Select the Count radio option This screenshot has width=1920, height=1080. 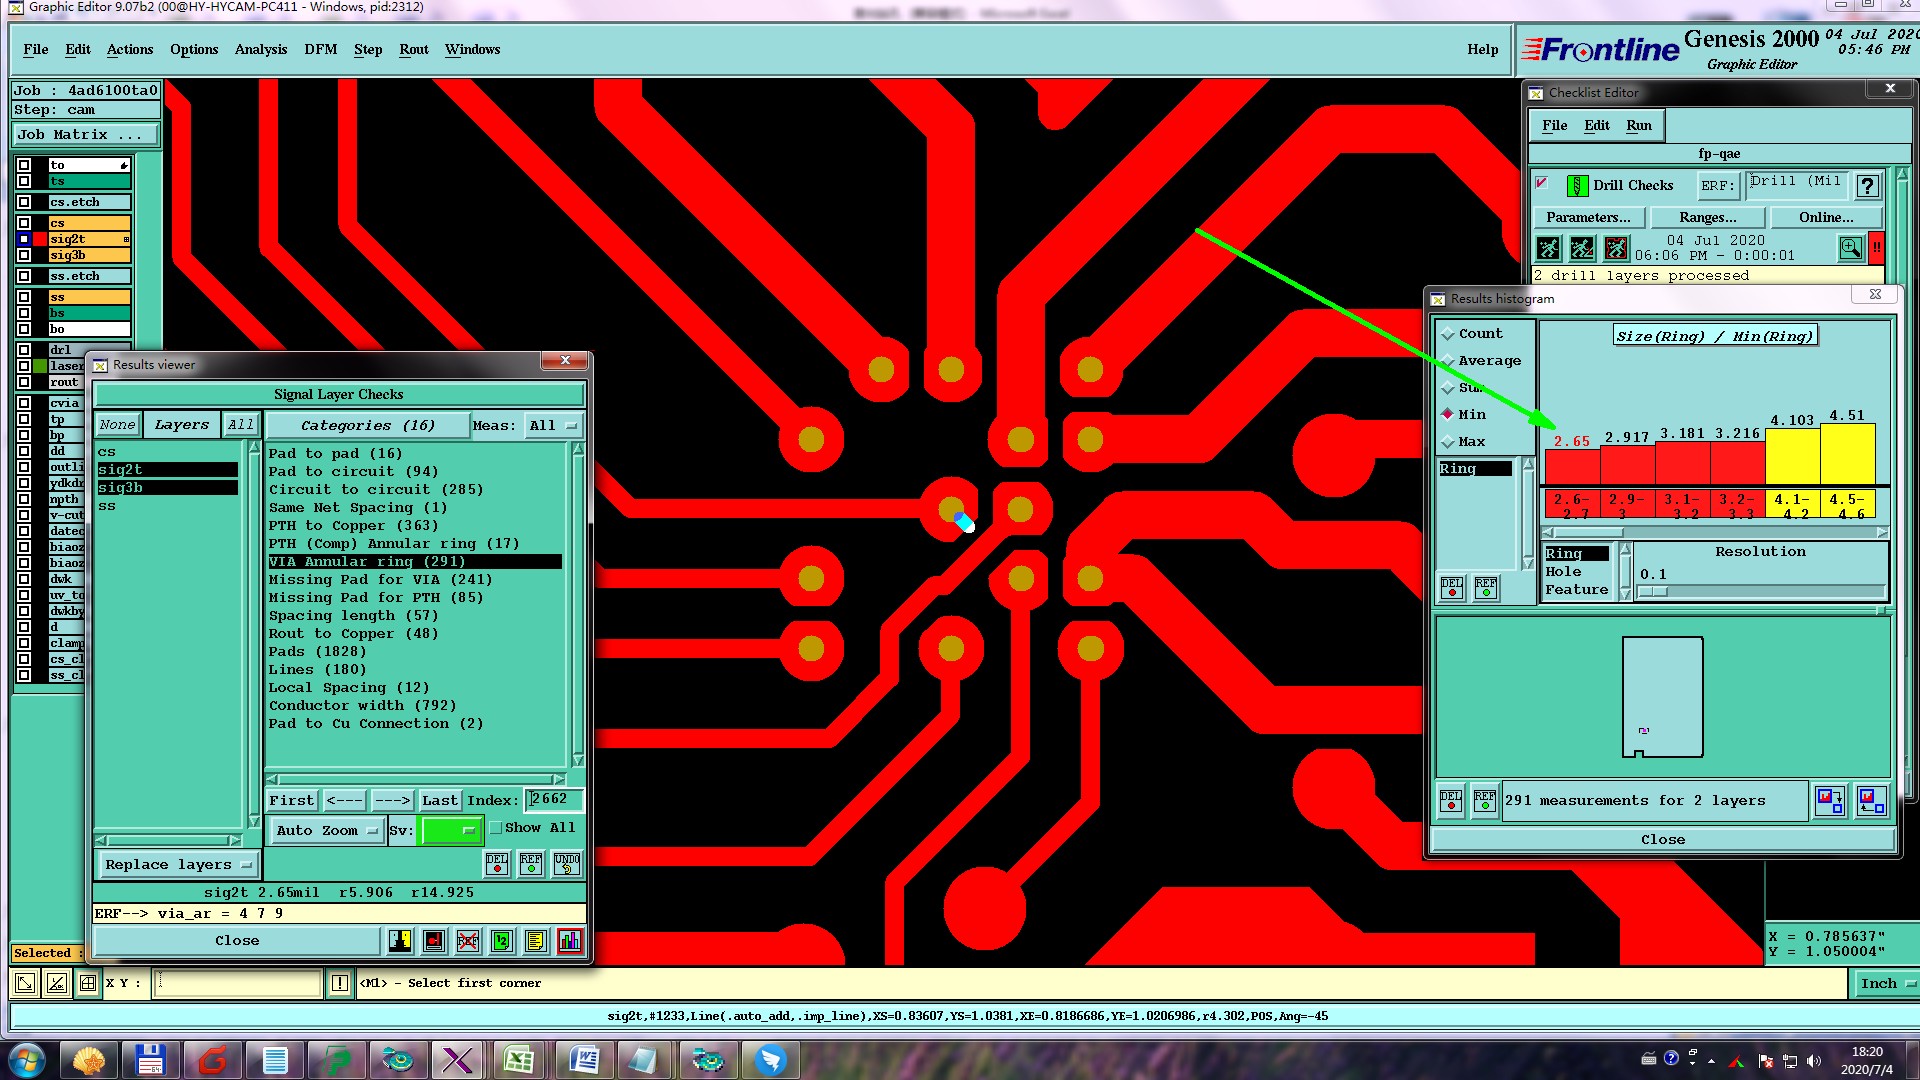pos(1447,334)
